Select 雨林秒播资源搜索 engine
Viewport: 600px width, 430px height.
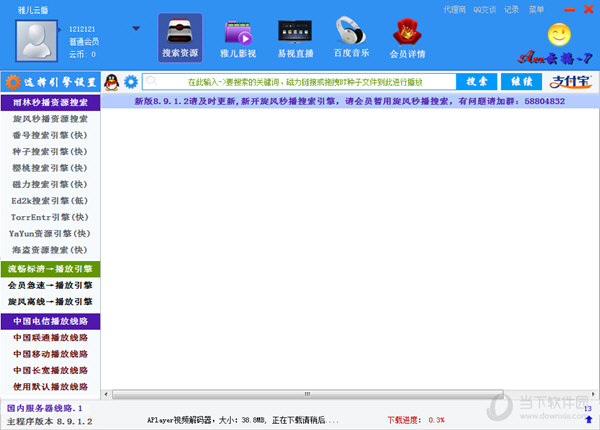coord(51,103)
